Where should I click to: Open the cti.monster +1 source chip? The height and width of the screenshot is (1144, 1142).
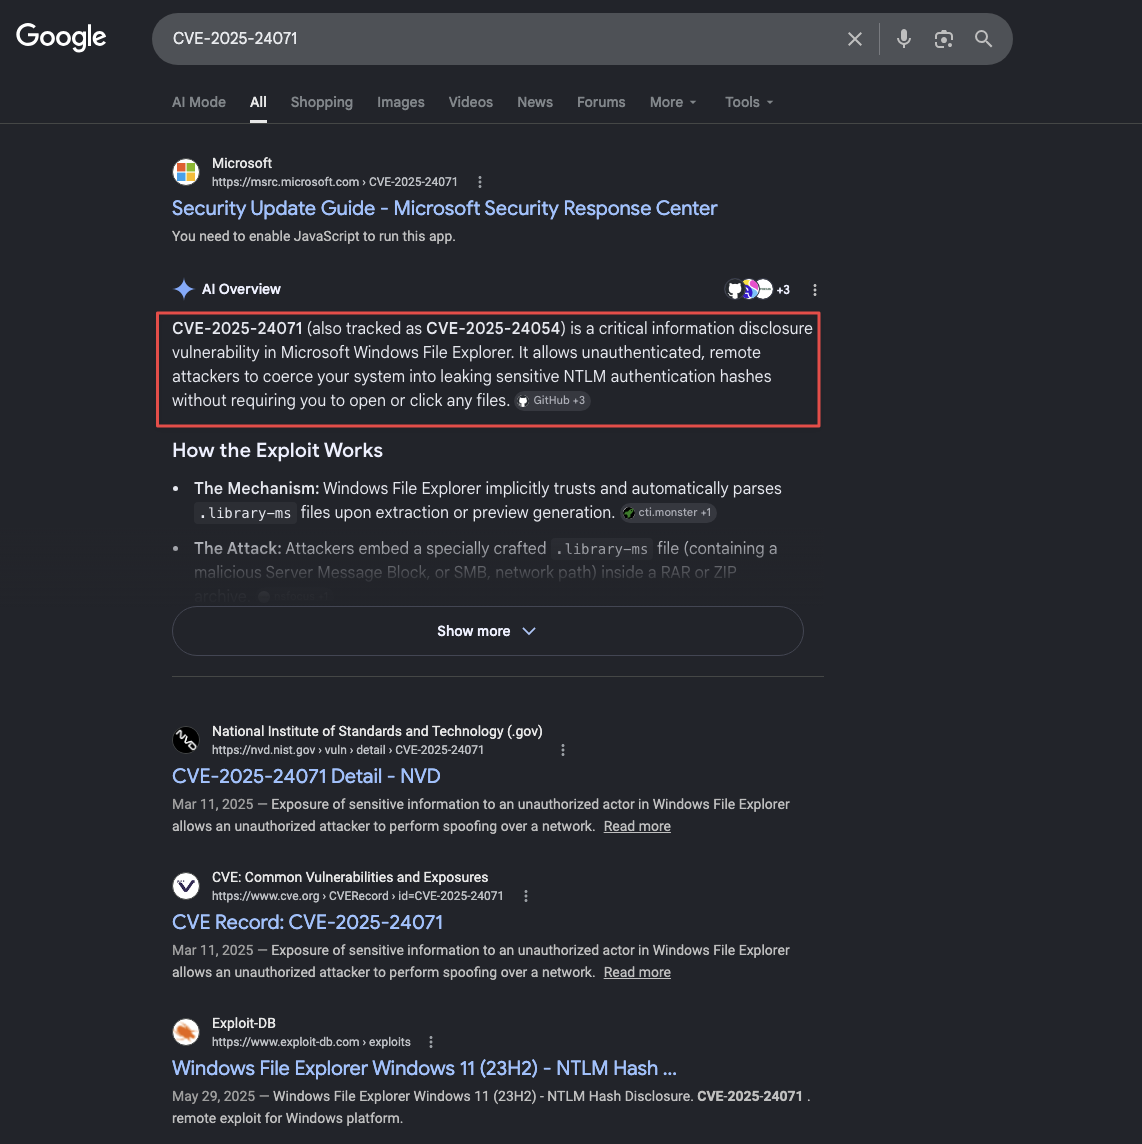[668, 513]
